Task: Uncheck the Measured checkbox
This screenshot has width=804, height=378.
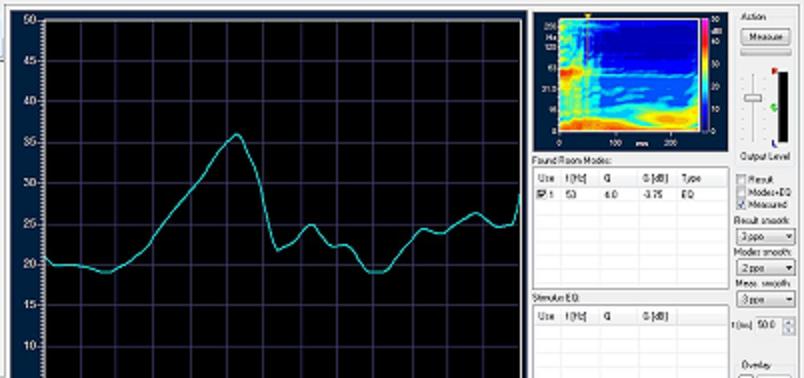Action: tap(741, 204)
